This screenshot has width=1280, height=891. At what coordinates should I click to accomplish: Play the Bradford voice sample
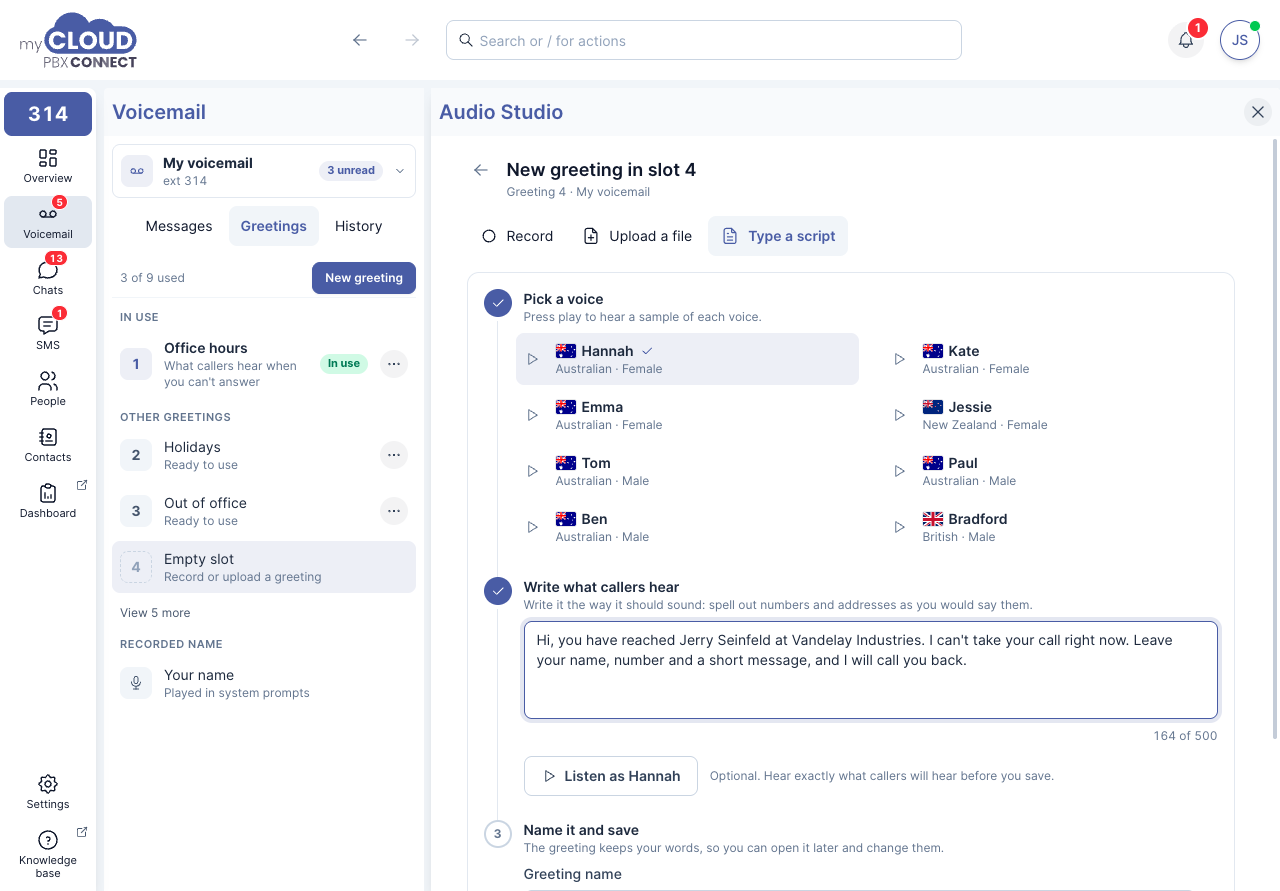900,527
